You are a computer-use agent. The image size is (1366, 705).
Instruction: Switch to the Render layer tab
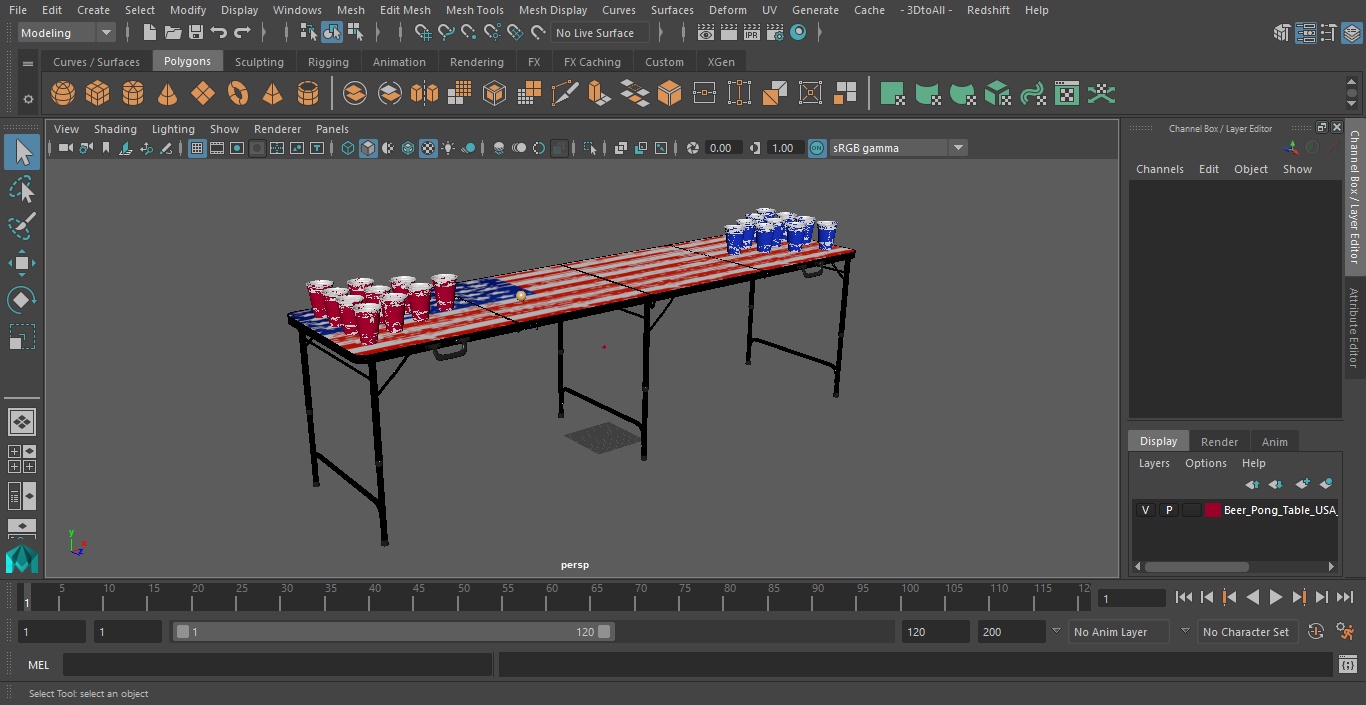(x=1219, y=441)
